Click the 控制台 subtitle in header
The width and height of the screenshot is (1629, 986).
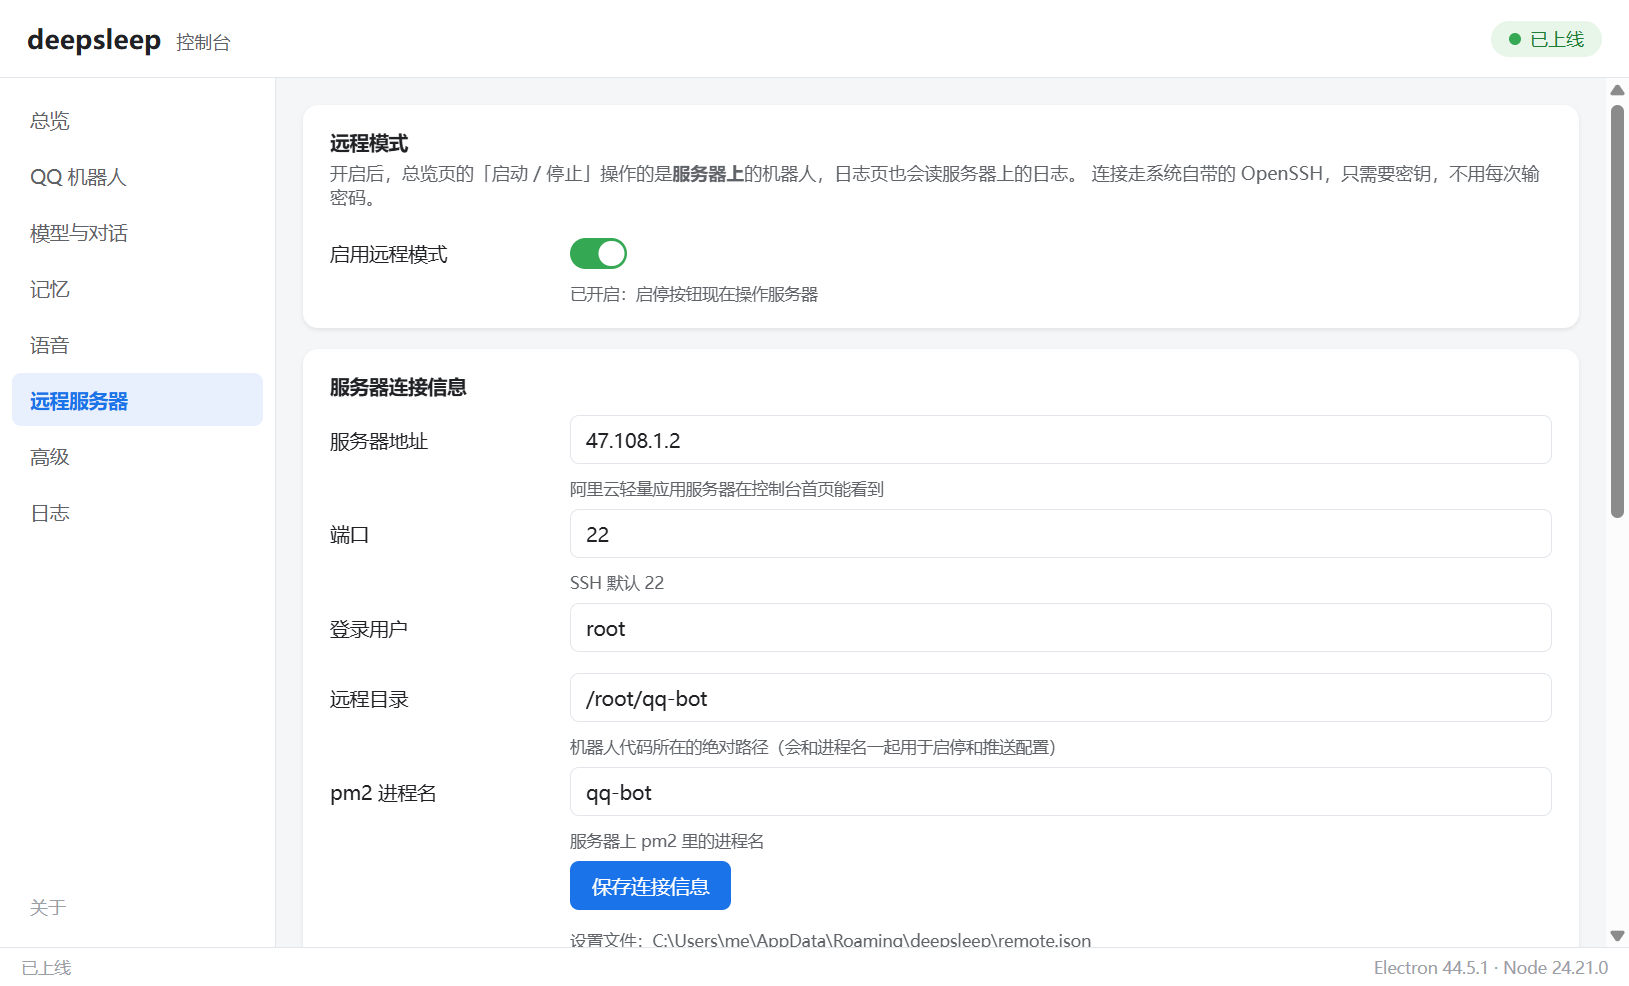click(203, 42)
